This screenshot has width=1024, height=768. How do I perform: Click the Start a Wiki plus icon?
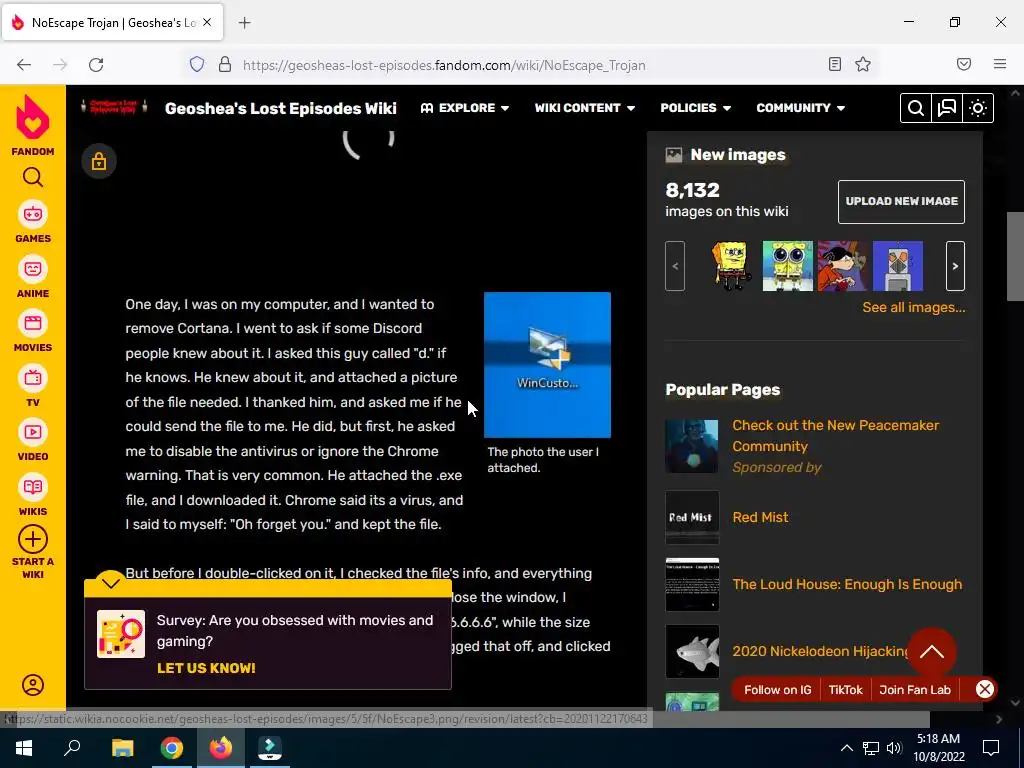point(33,539)
